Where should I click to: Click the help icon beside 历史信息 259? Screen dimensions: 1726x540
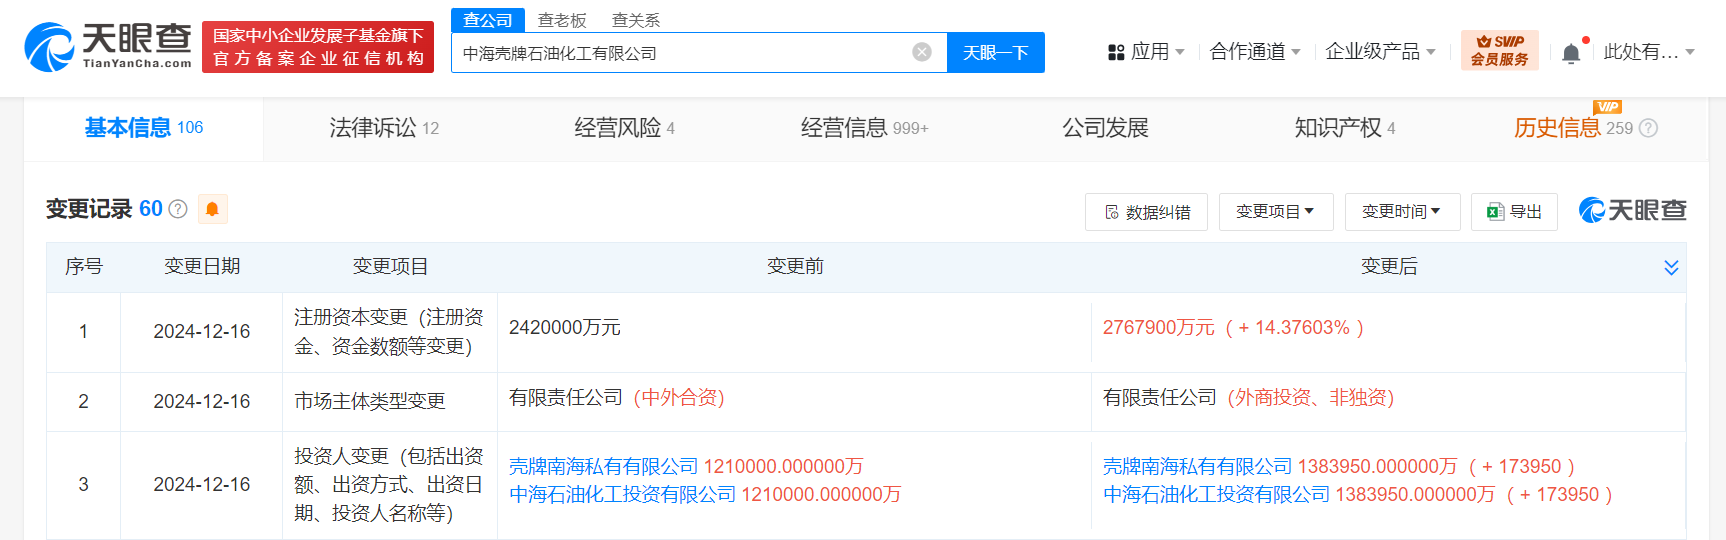pos(1649,128)
